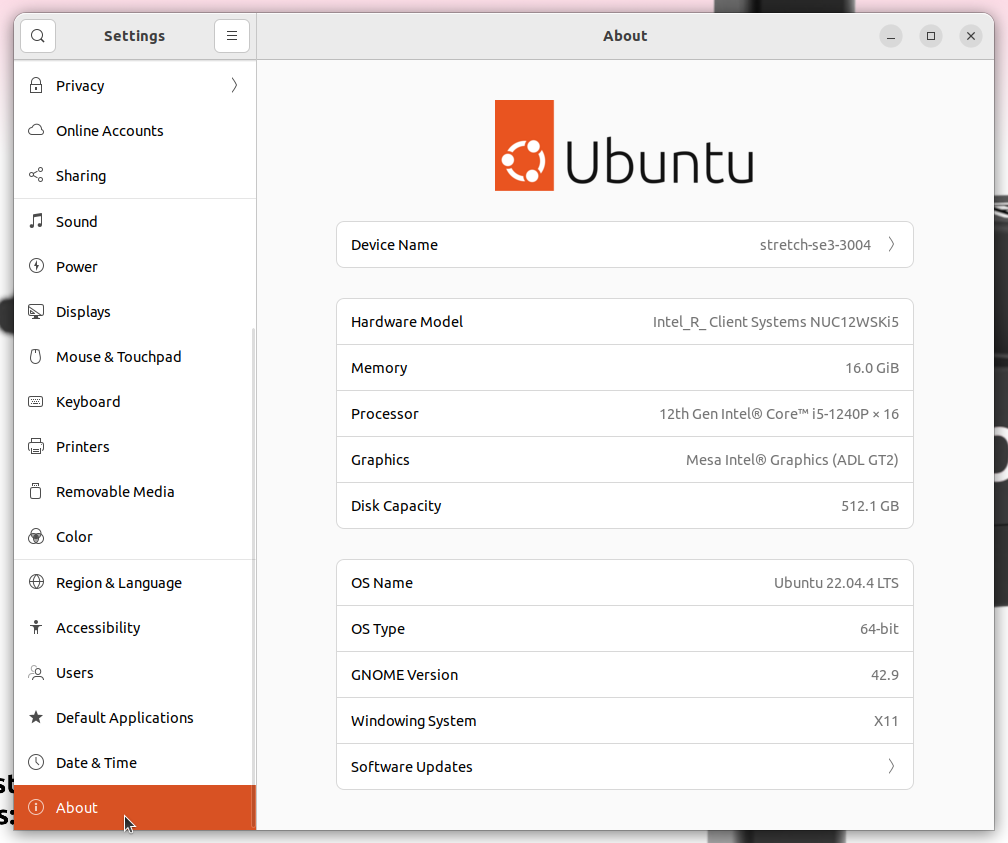
Task: Switch to the Sound panel
Action: (135, 221)
